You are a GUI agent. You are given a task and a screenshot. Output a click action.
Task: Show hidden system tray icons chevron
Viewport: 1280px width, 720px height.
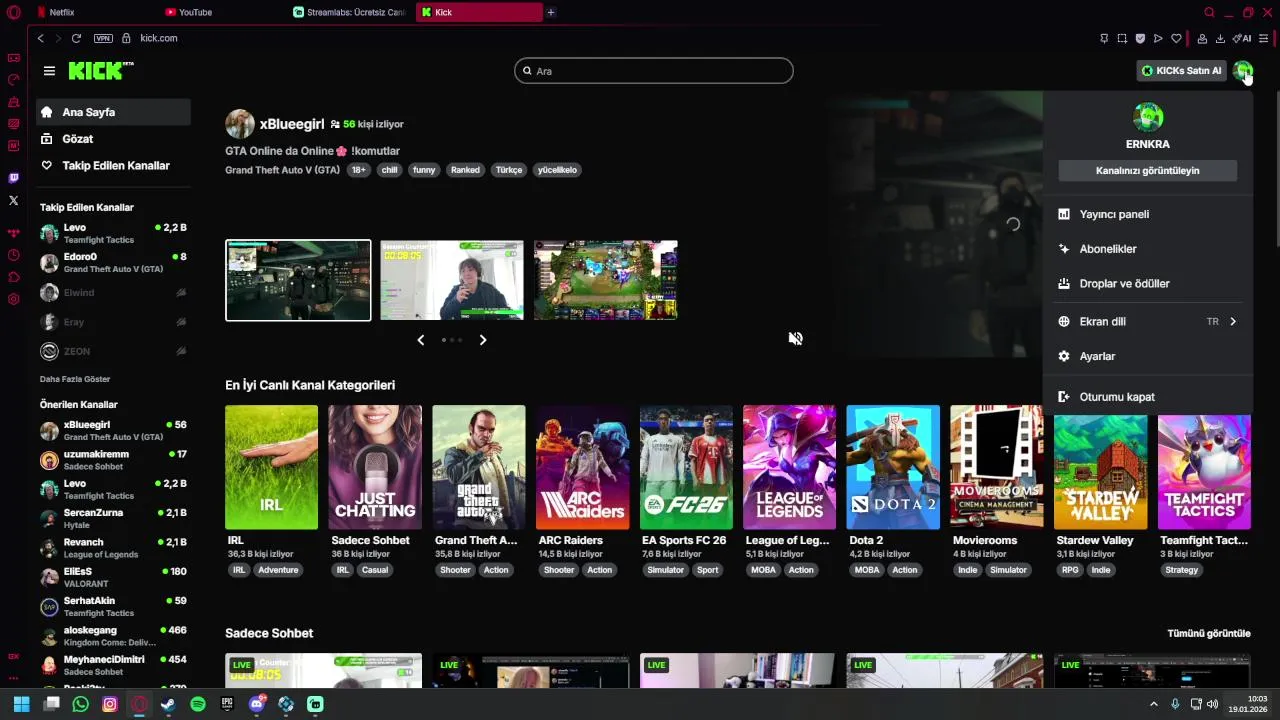pyautogui.click(x=1154, y=704)
